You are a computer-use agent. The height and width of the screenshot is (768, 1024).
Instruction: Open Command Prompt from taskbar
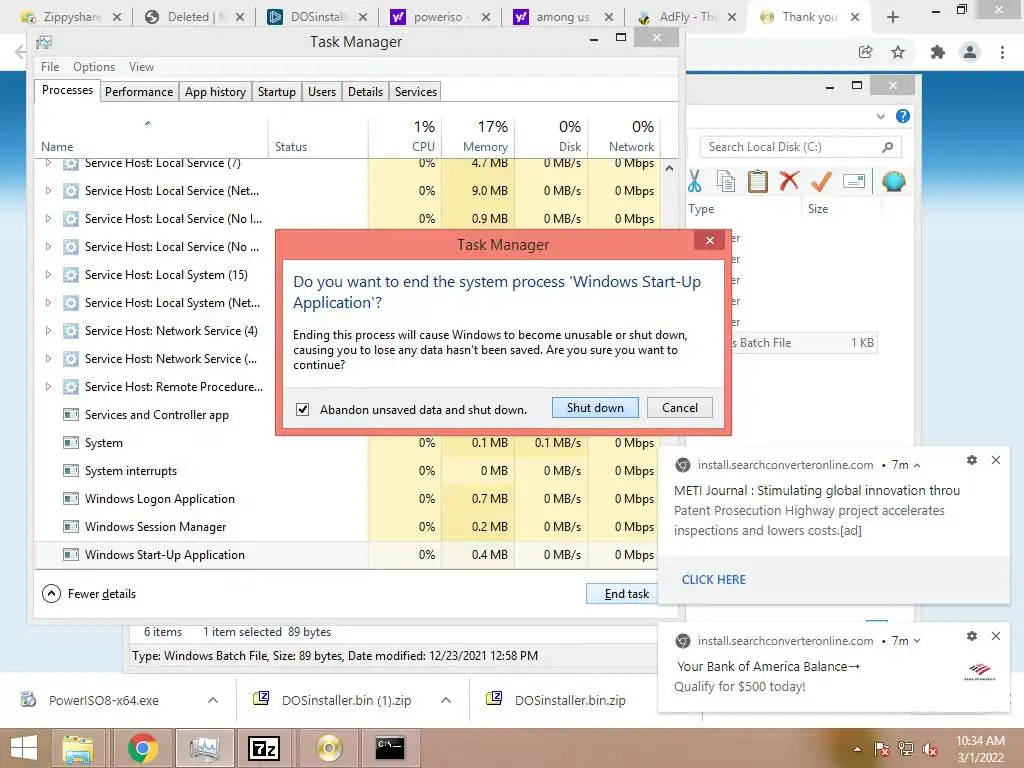click(x=390, y=748)
